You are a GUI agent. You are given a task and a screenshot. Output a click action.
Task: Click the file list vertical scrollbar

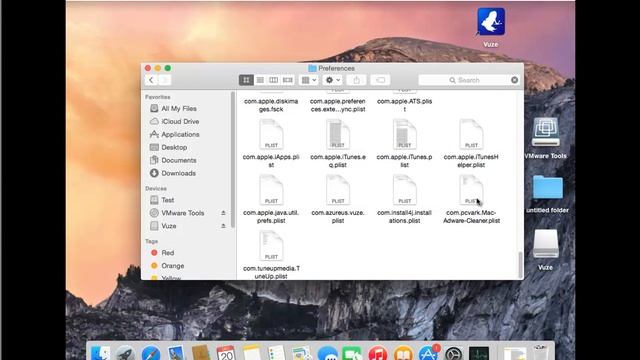click(x=520, y=264)
